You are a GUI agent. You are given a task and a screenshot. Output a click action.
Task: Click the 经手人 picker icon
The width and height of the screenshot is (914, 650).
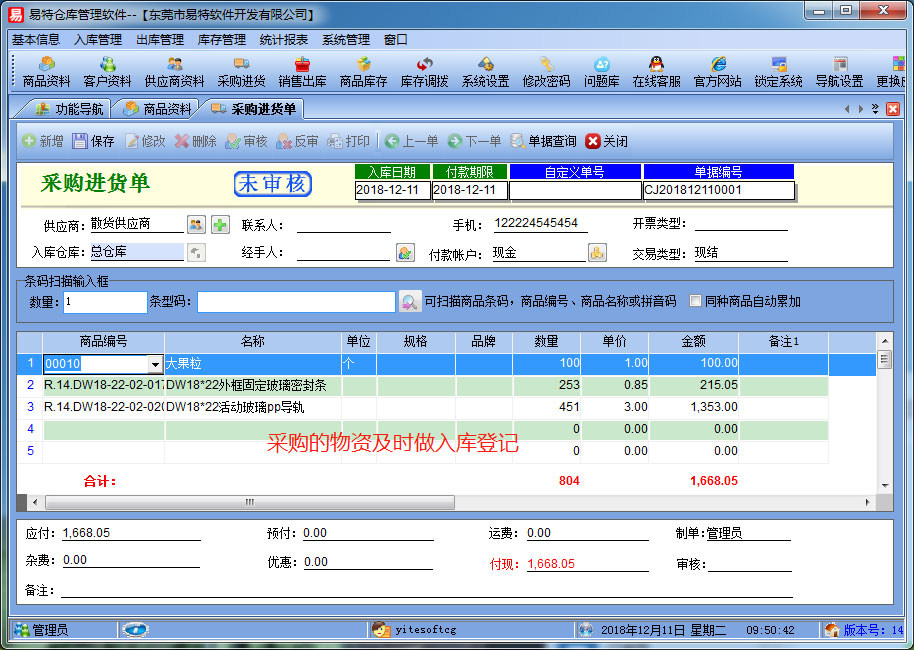405,253
